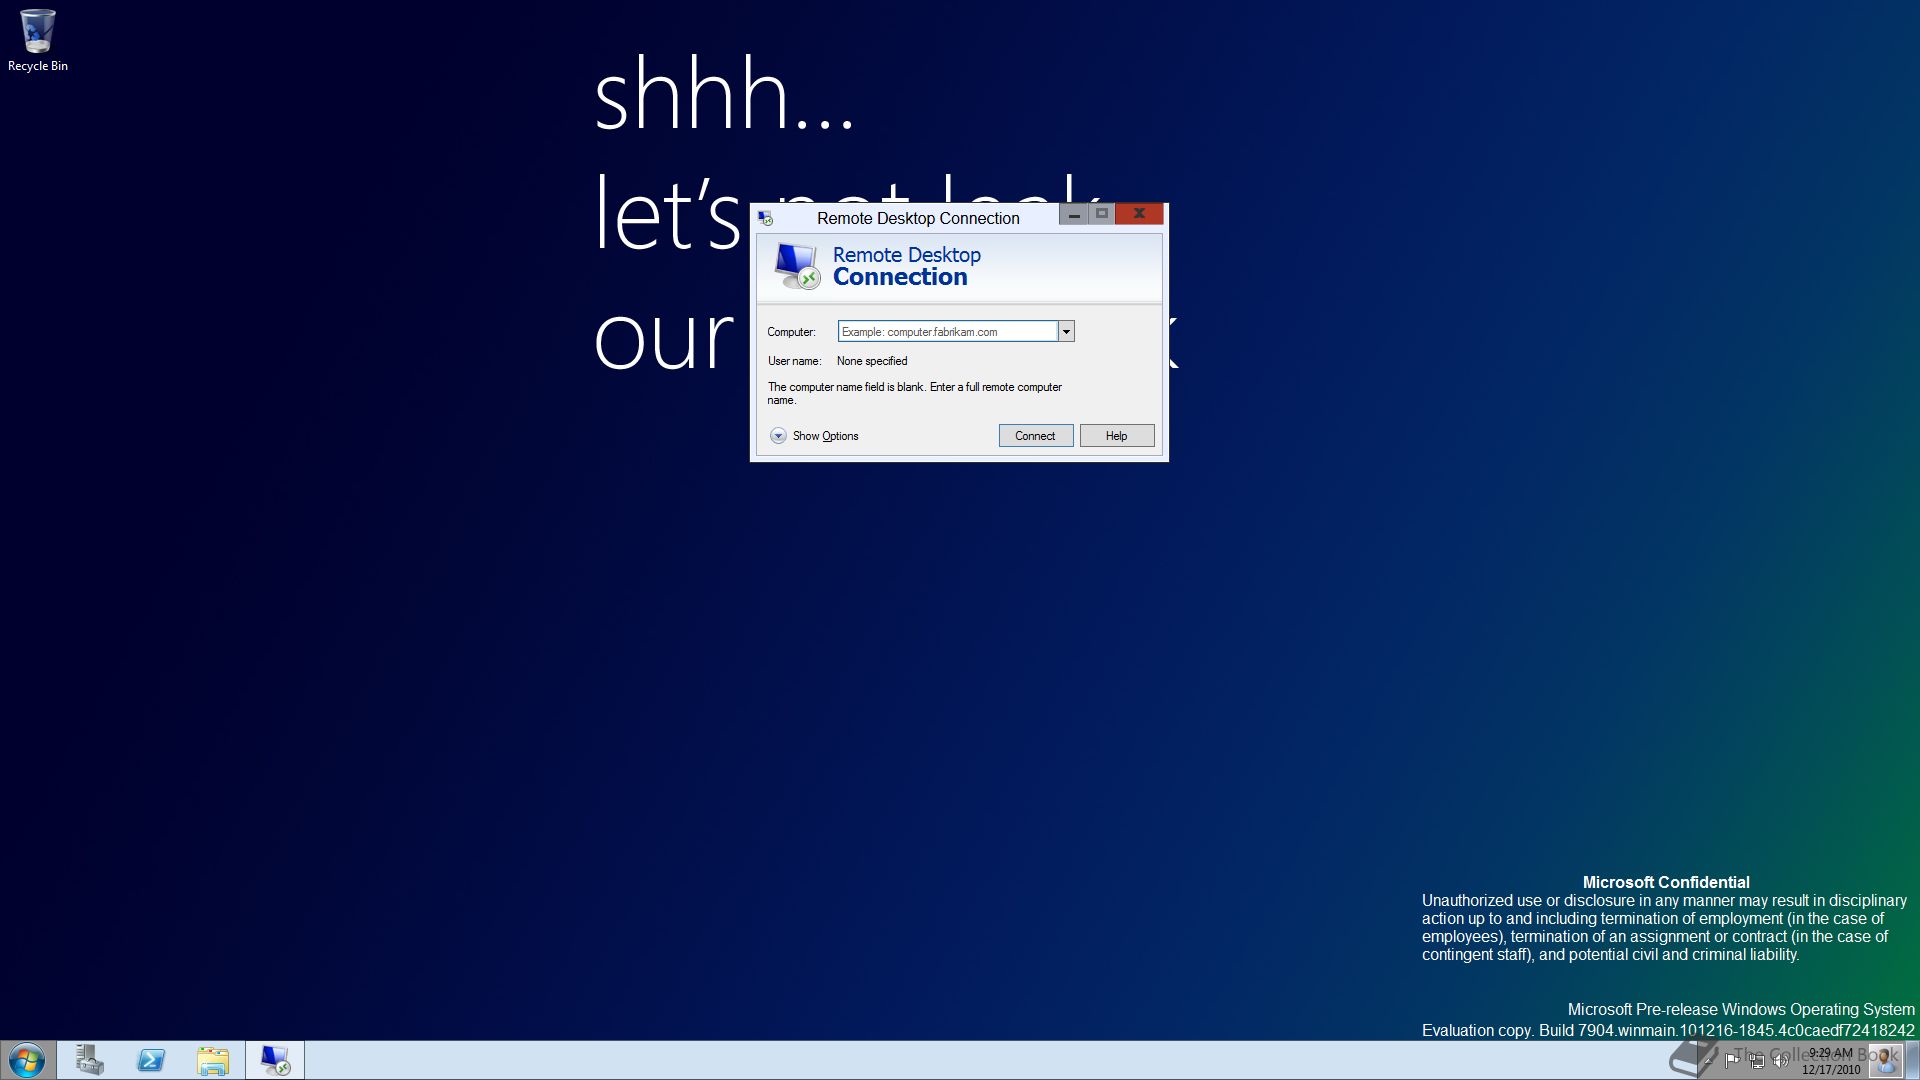Click the blank computer name warning text
1920x1080 pixels.
915,394
